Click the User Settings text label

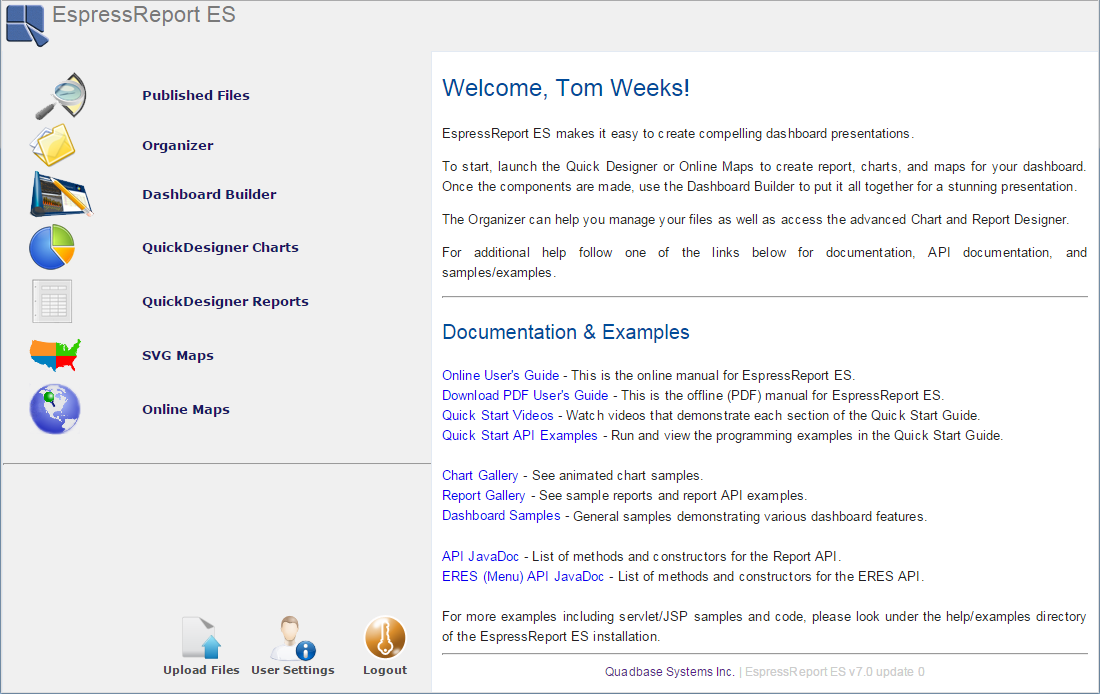tap(293, 670)
